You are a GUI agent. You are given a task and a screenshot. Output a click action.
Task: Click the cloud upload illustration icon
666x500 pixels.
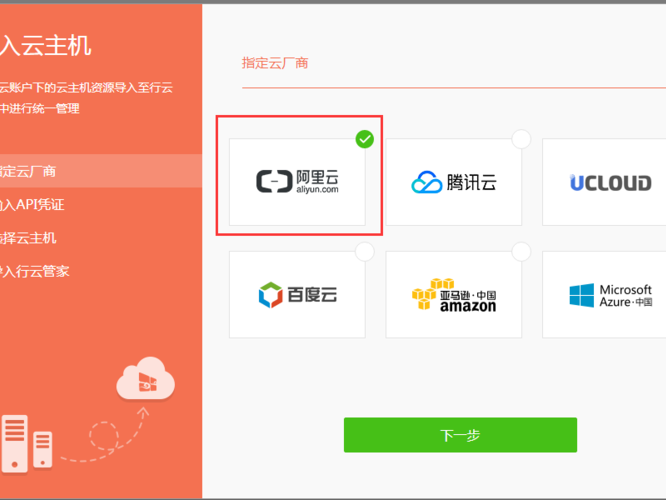[x=146, y=378]
